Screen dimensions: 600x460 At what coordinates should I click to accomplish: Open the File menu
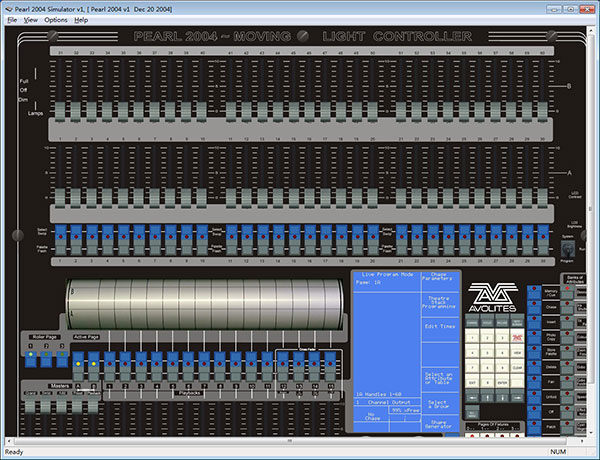click(12, 20)
